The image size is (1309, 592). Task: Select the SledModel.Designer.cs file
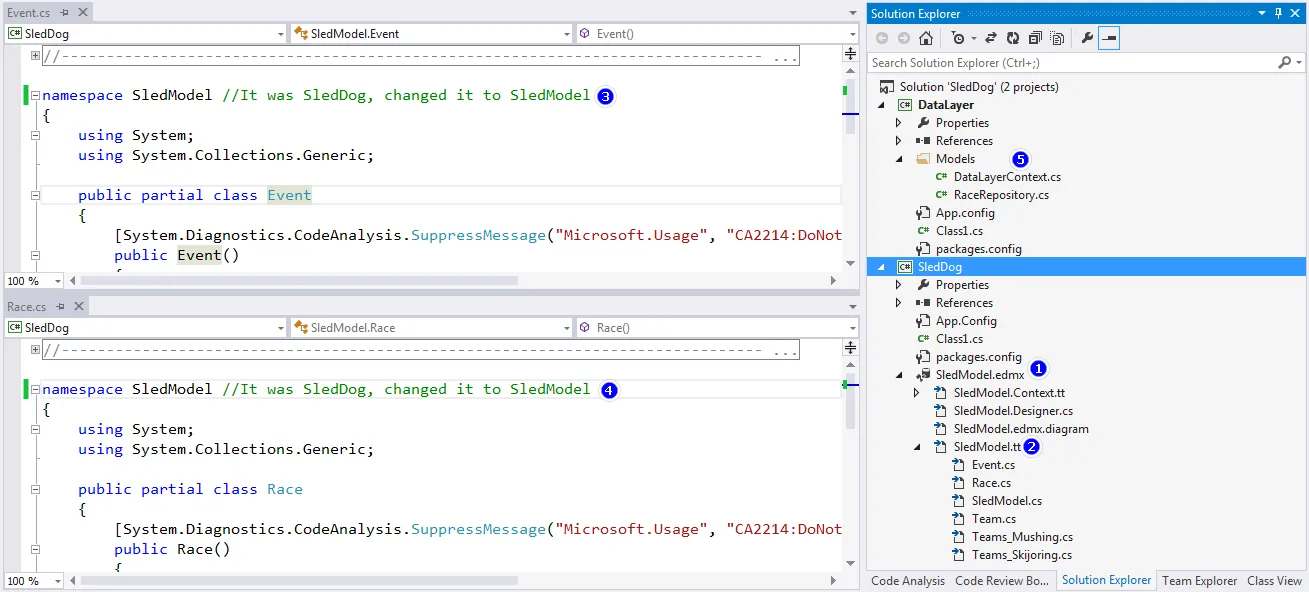coord(1013,411)
